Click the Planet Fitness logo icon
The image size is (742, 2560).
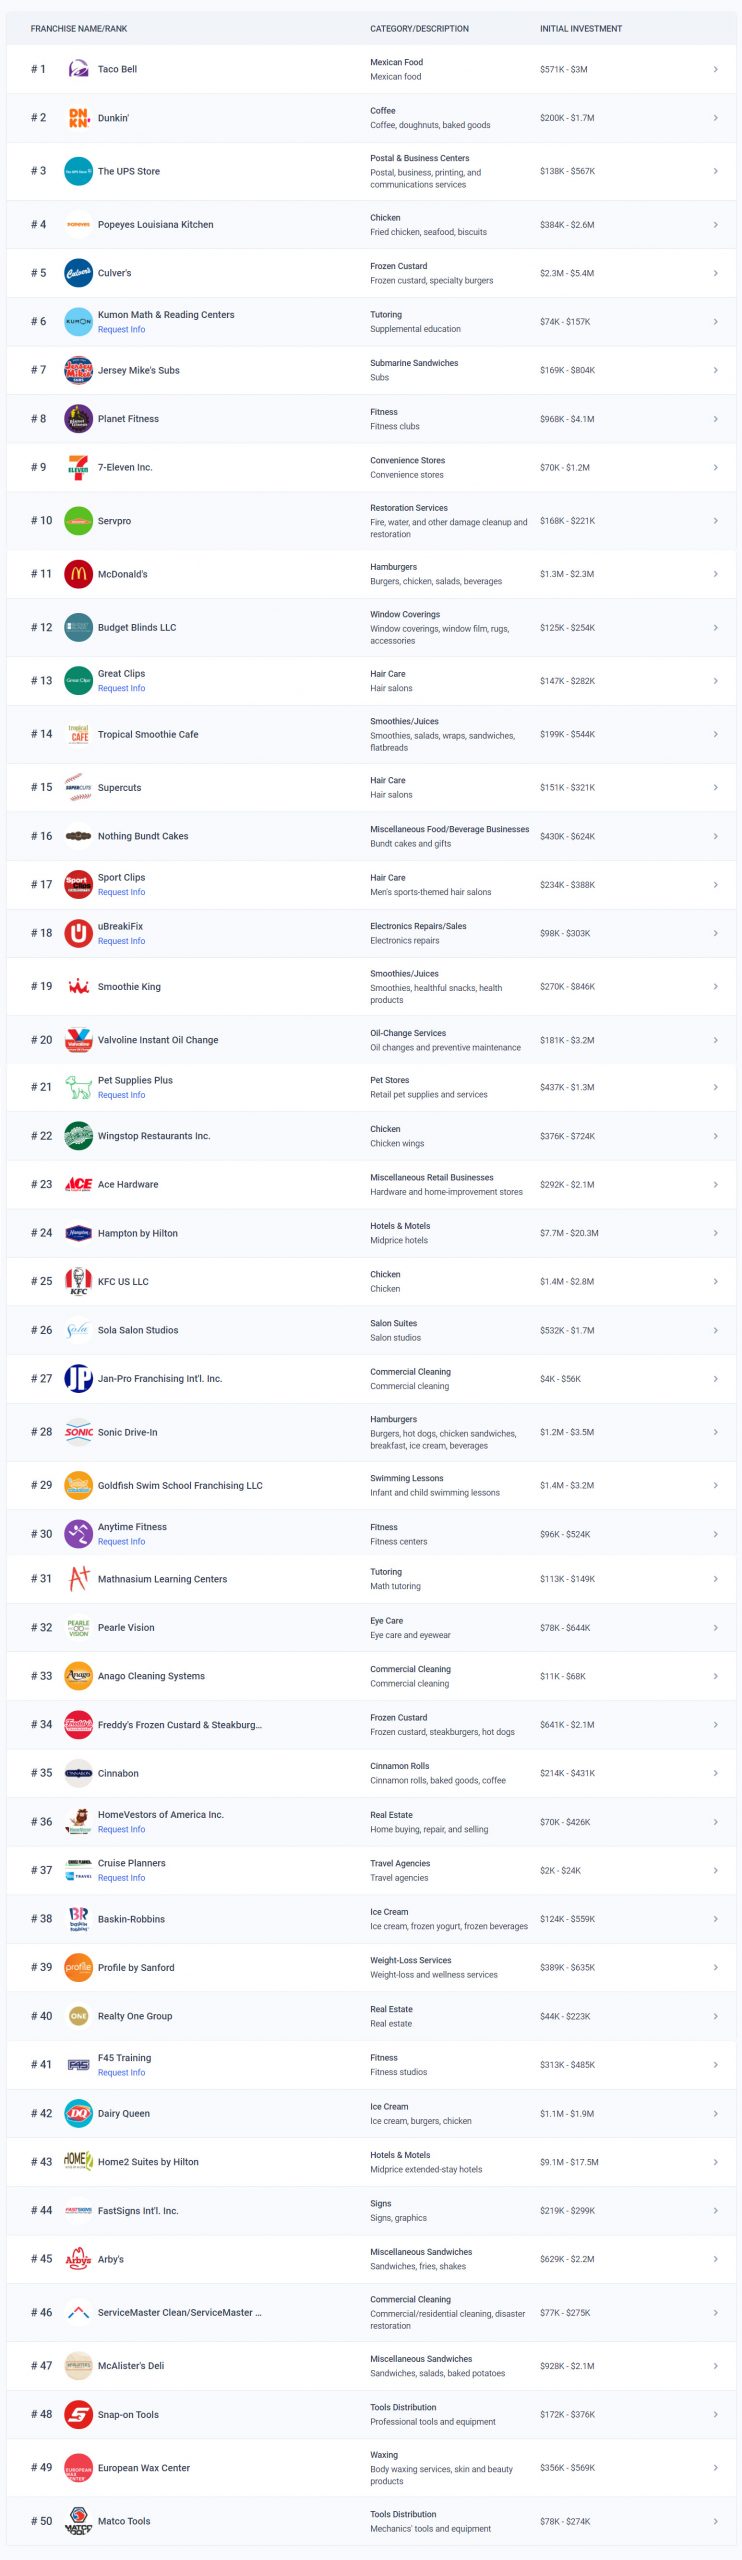click(78, 419)
